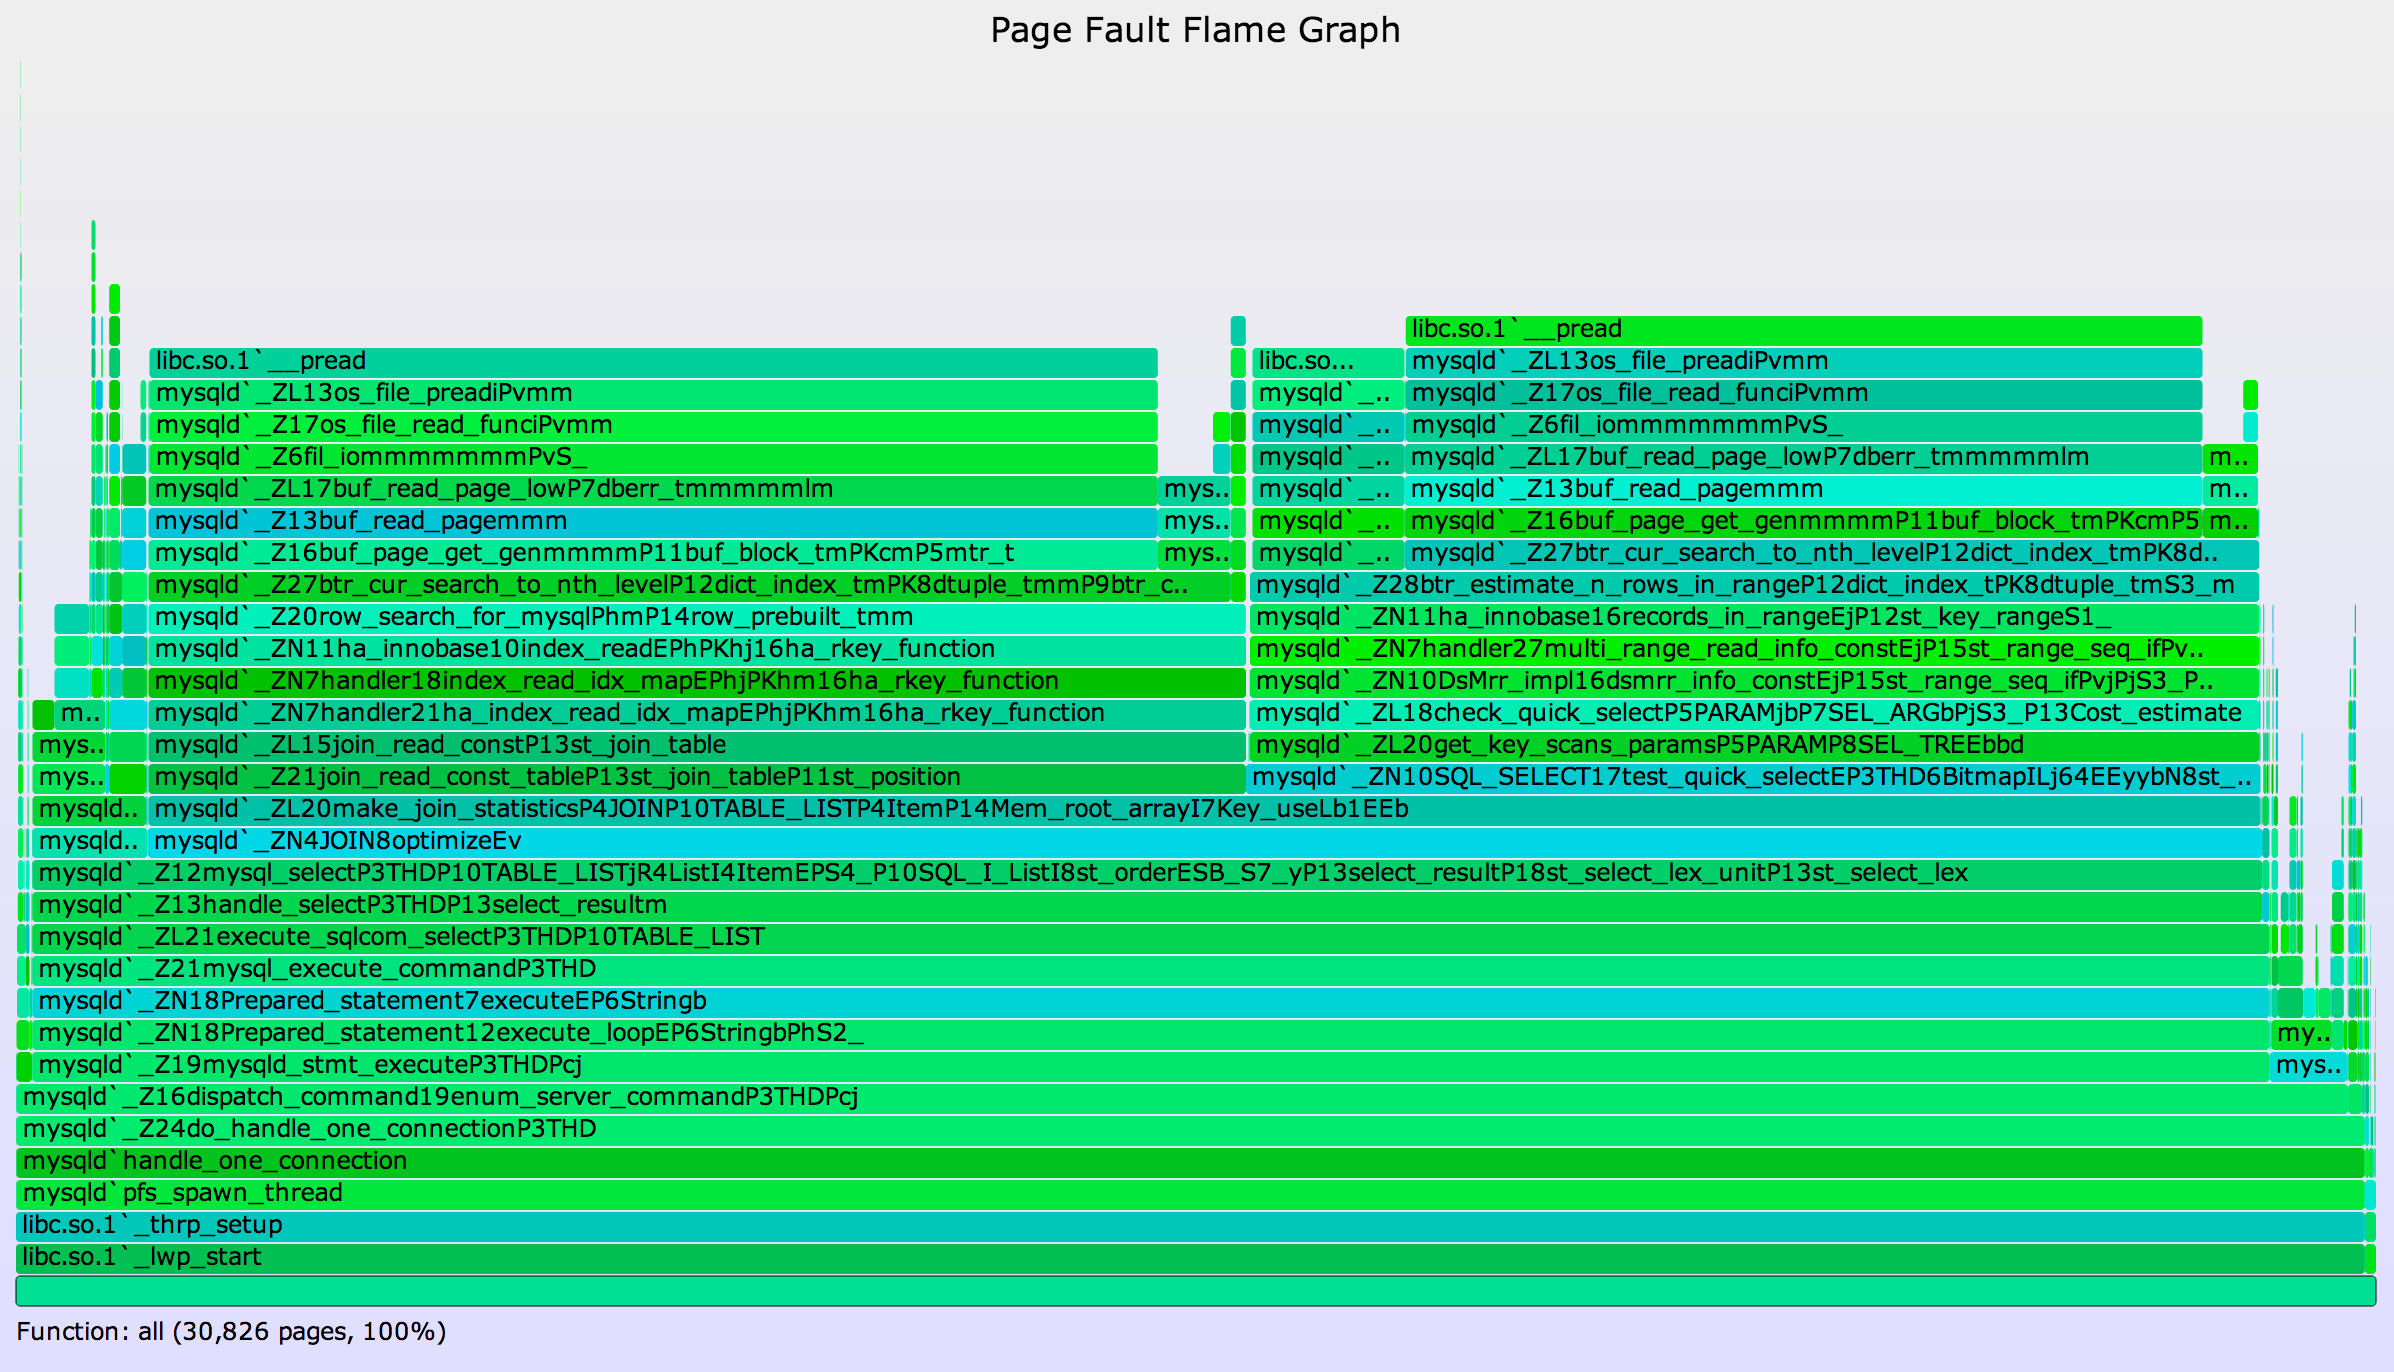Click the mysql_execute_command frame
This screenshot has height=1372, width=2394.
coord(1150,969)
